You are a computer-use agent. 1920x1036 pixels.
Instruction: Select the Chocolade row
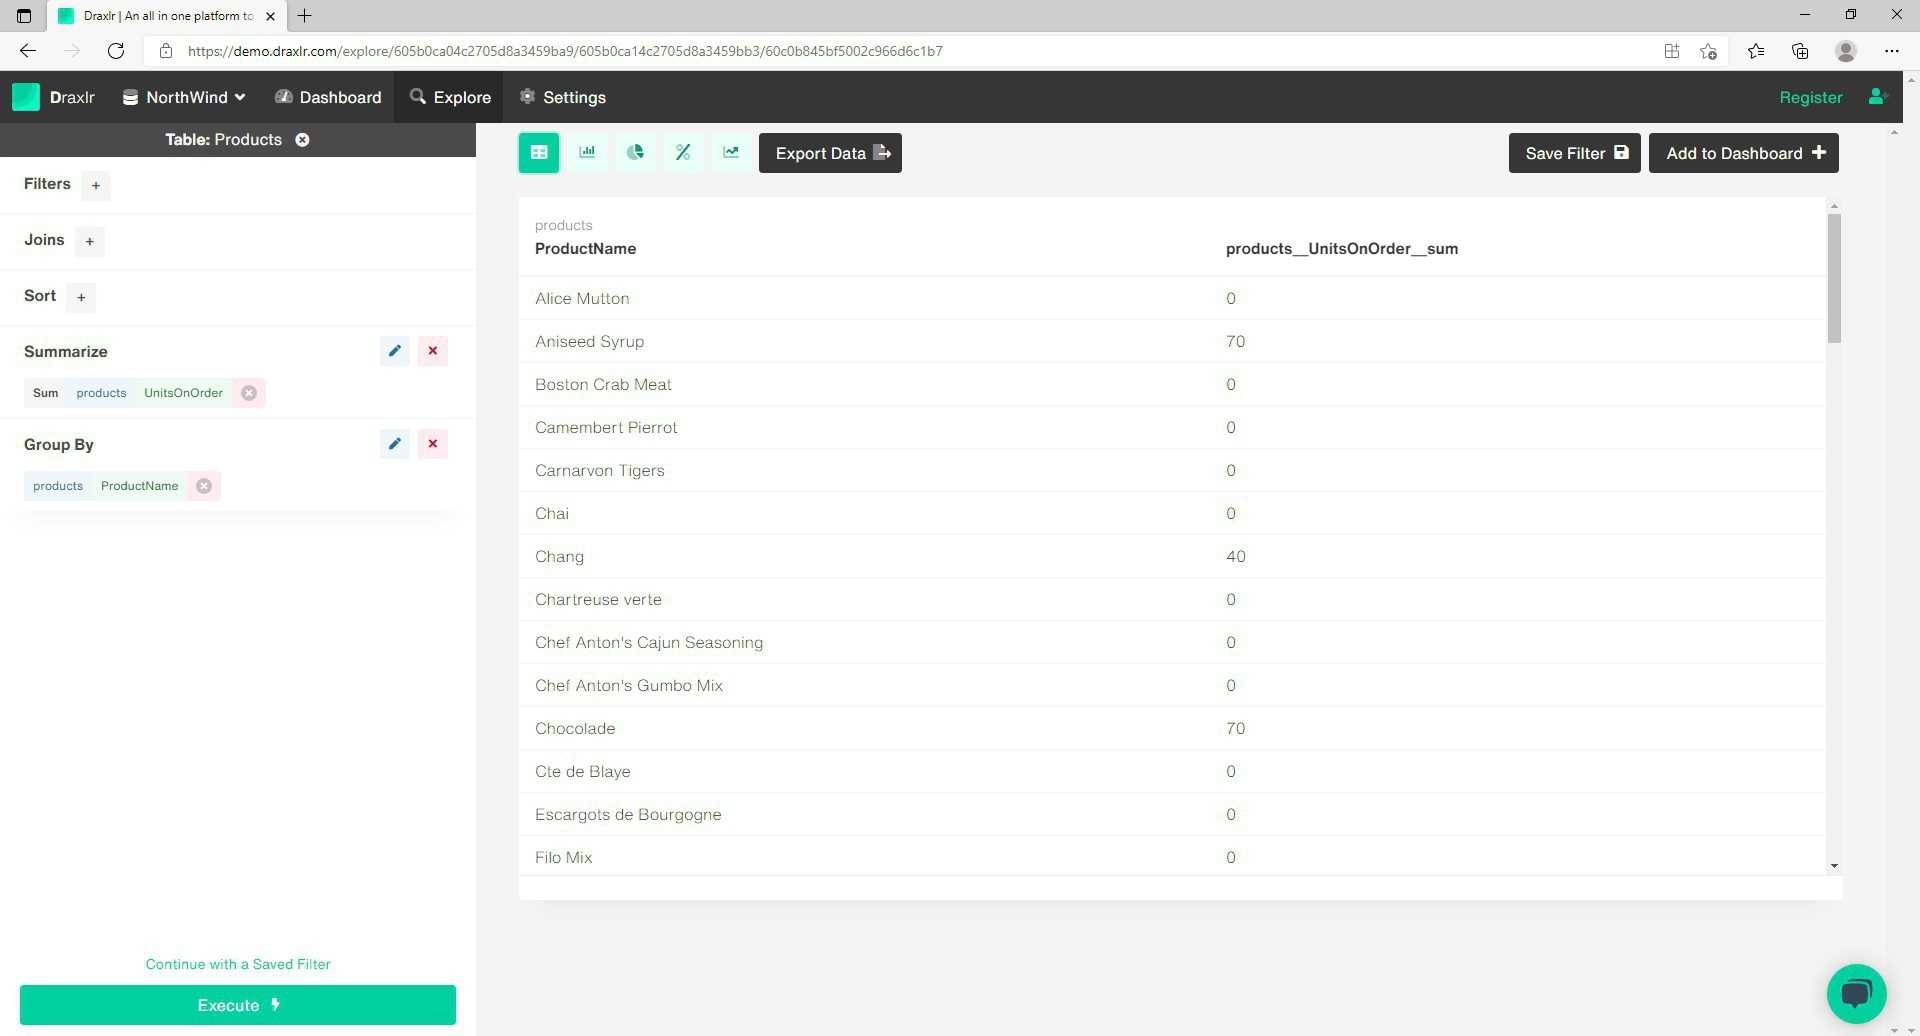pyautogui.click(x=1172, y=728)
